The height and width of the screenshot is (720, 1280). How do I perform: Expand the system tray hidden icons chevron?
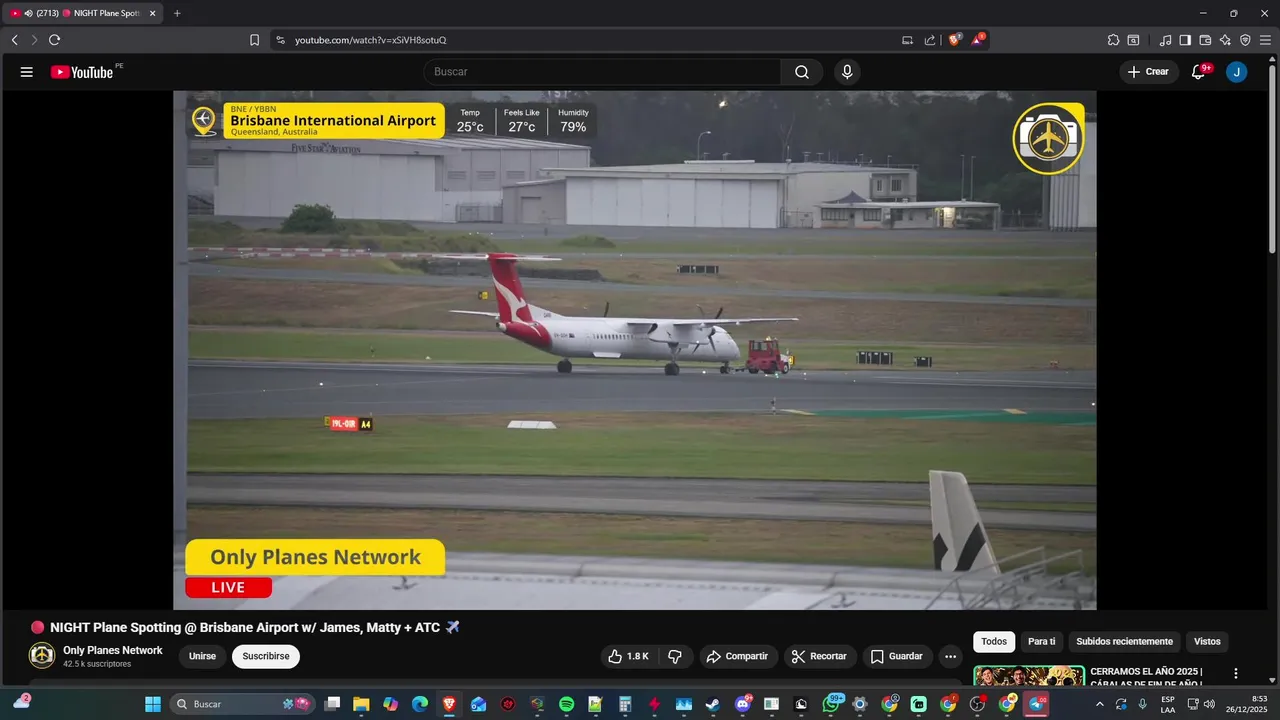1100,704
